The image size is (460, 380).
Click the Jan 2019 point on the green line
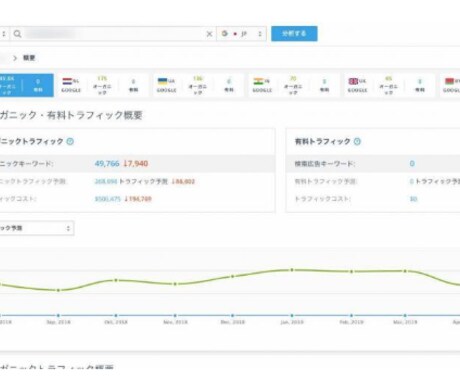pos(292,270)
